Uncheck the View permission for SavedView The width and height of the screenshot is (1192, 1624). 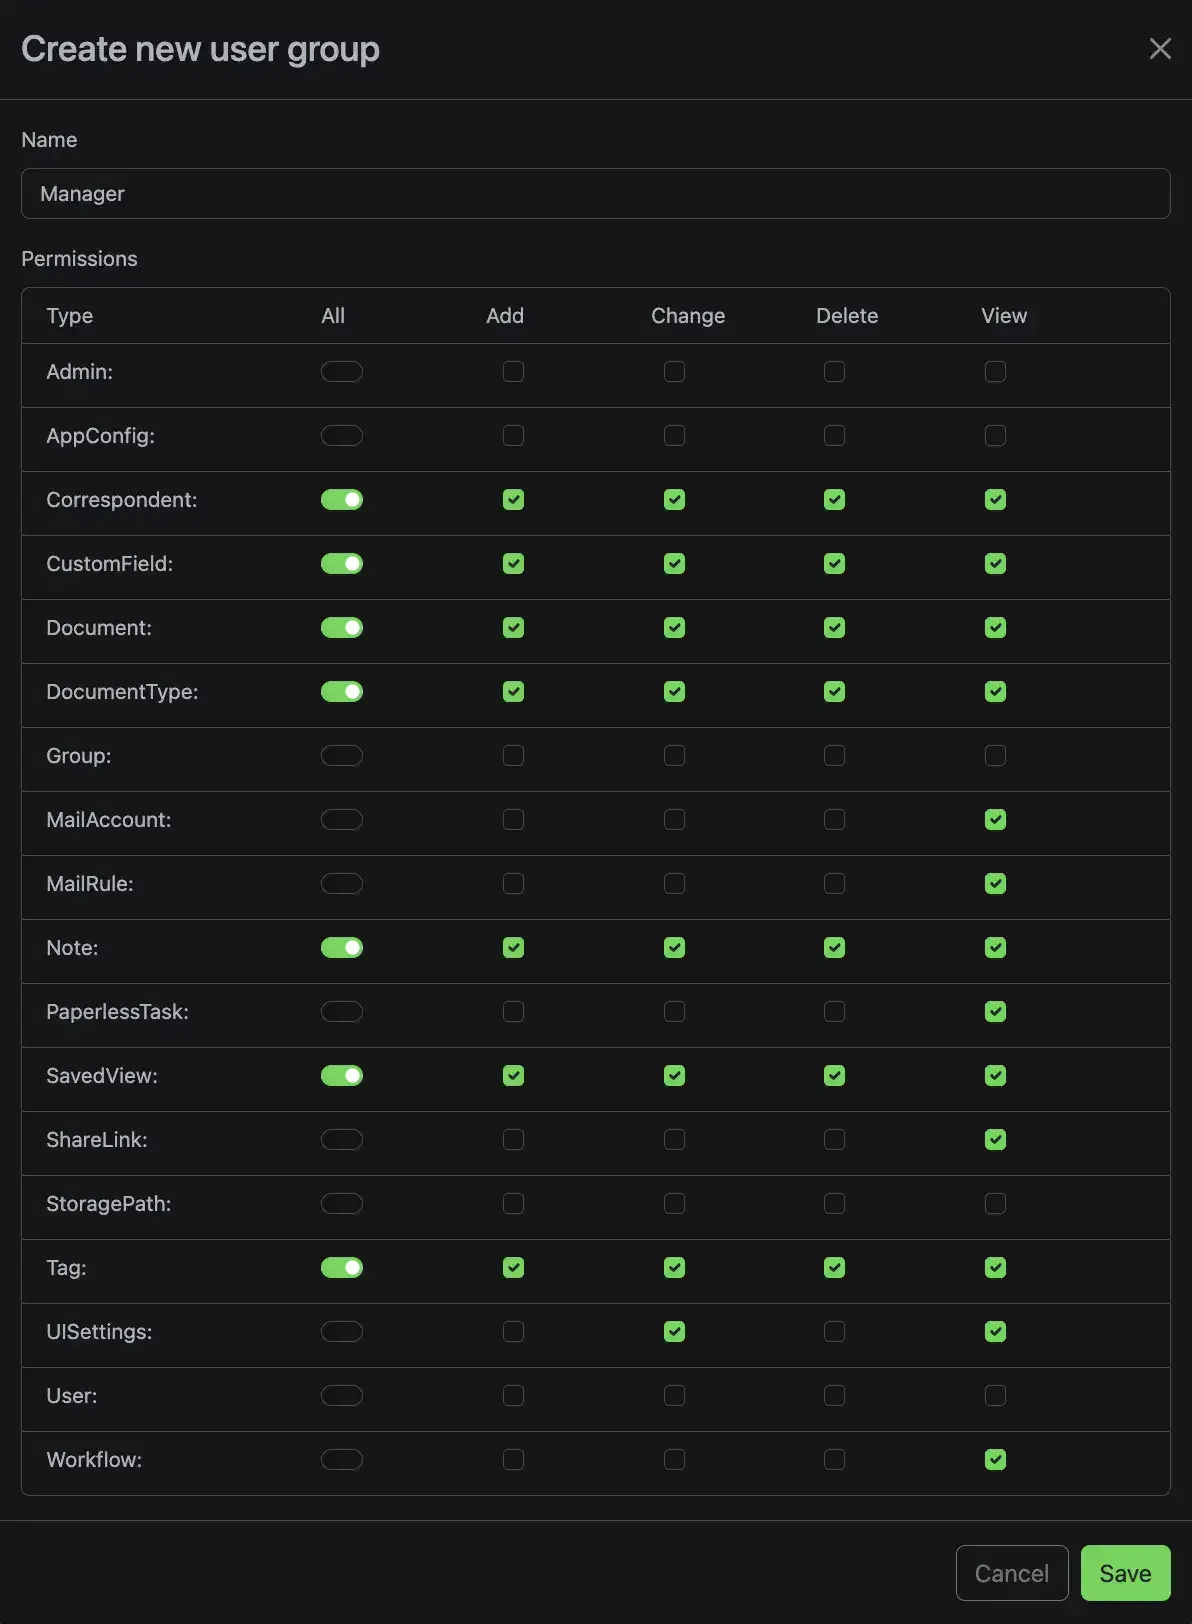[995, 1076]
